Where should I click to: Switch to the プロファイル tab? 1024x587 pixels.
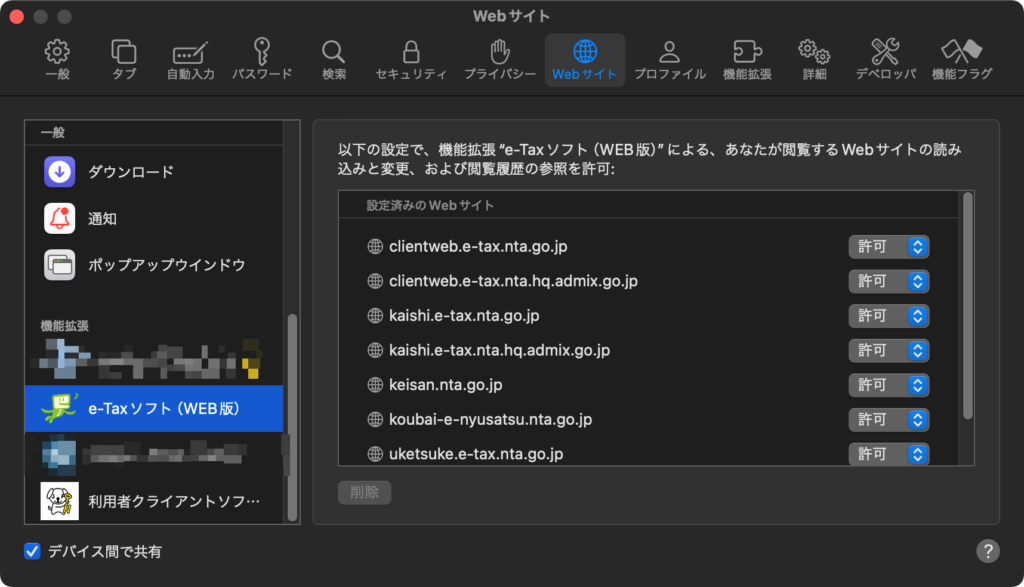(669, 60)
